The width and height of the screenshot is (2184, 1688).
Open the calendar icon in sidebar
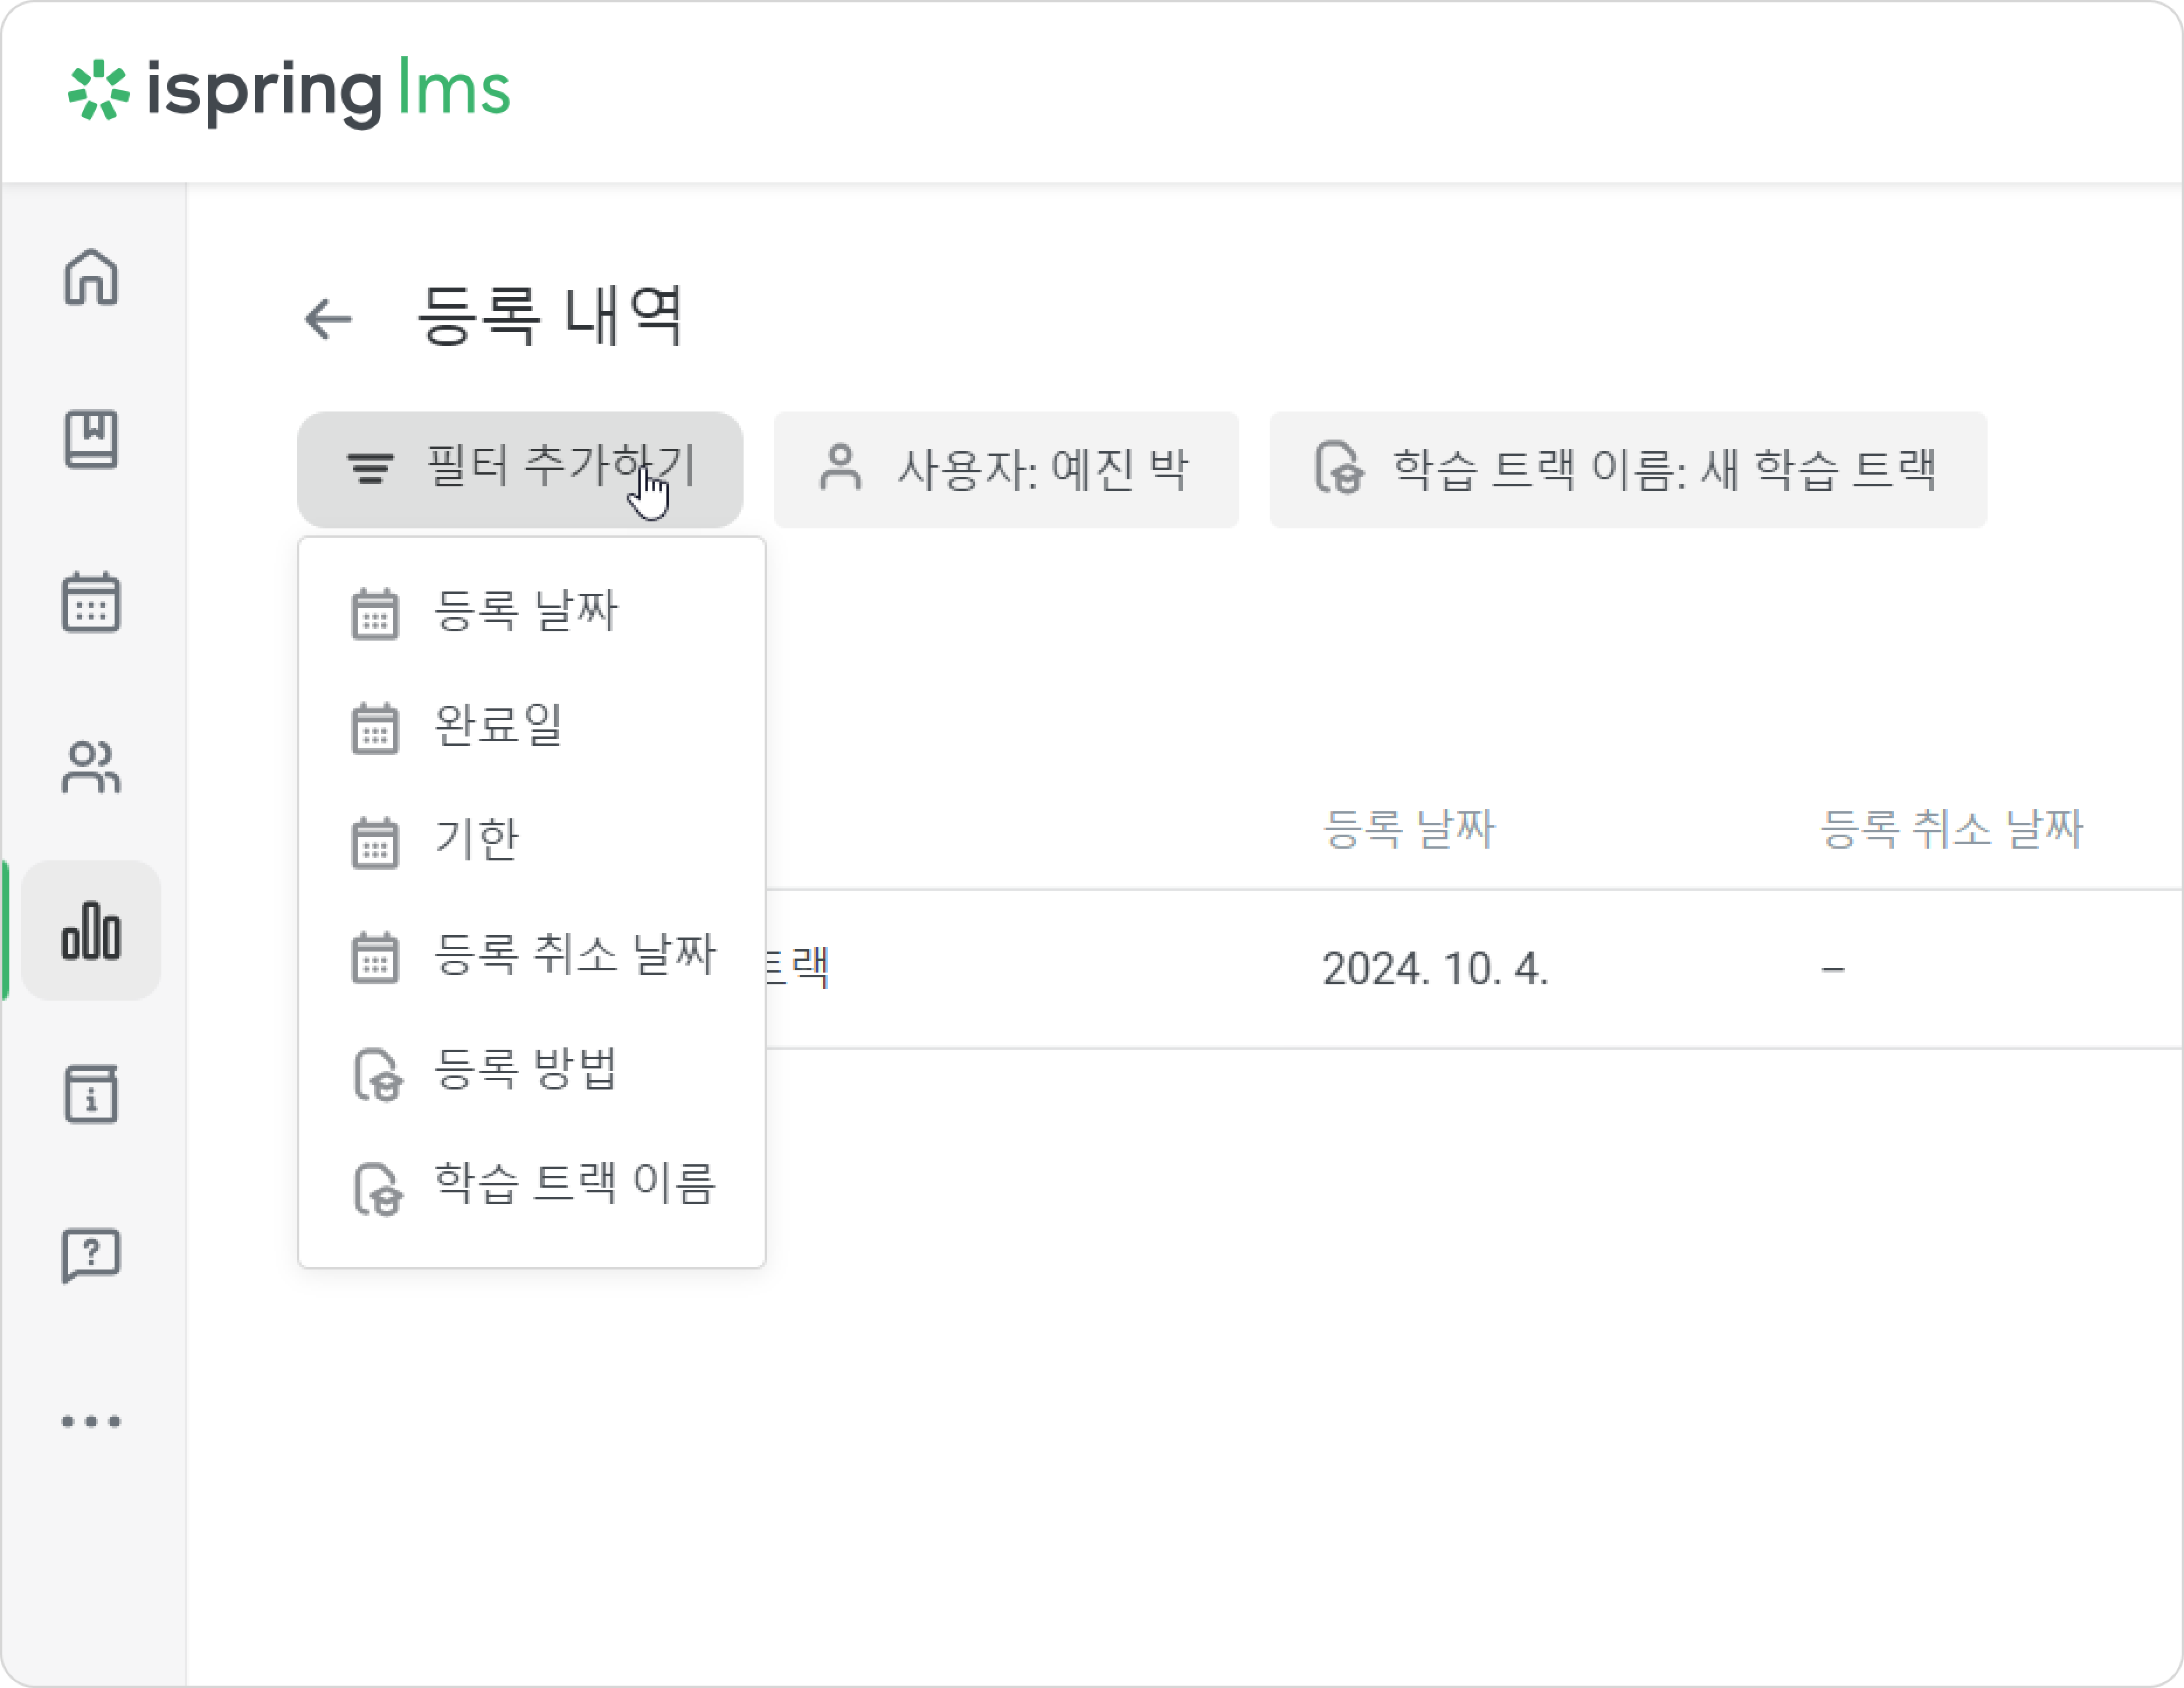coord(91,602)
